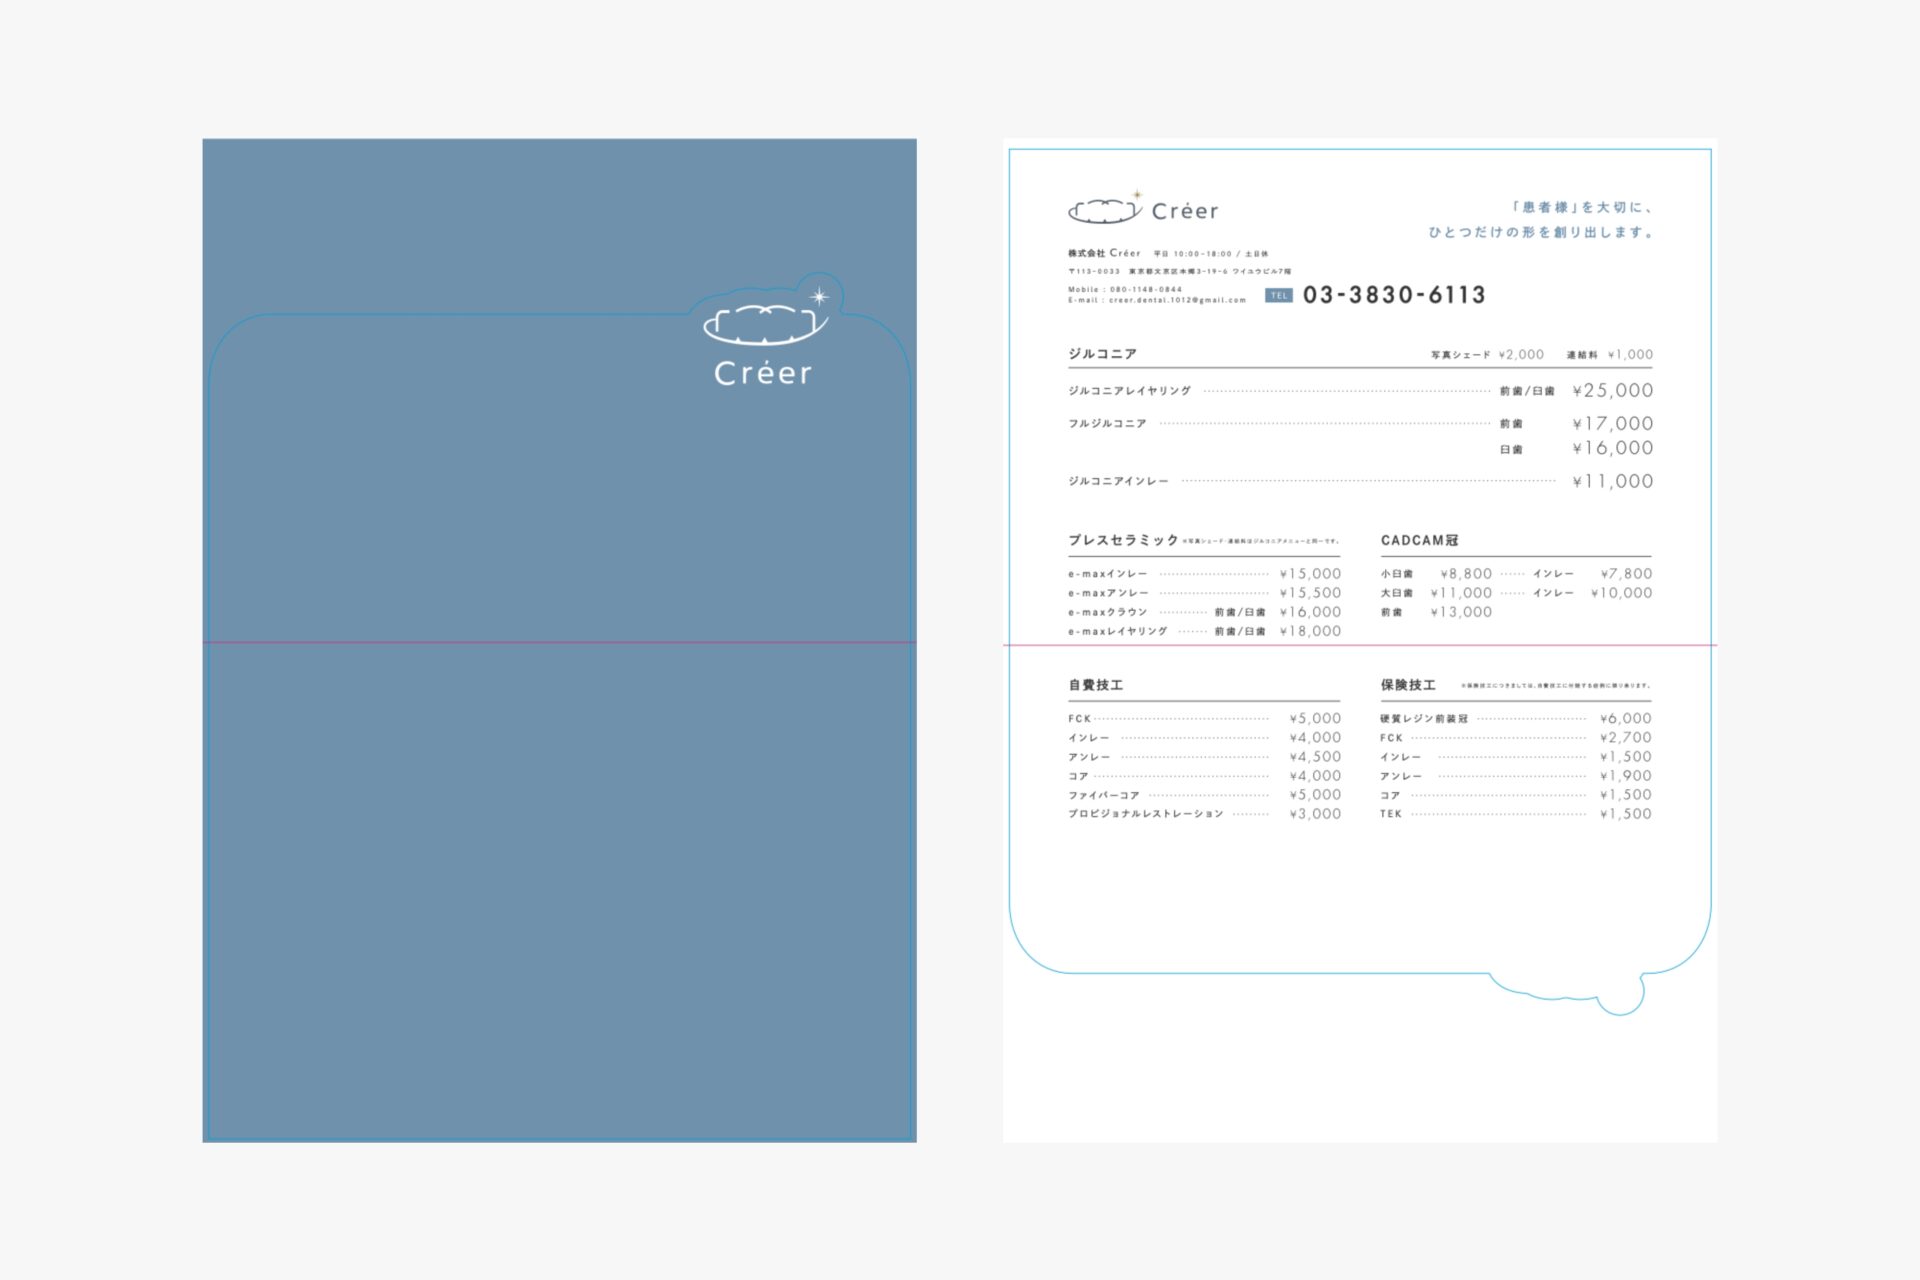
Task: Click the white Créer wordmark on blue cover
Action: click(763, 373)
